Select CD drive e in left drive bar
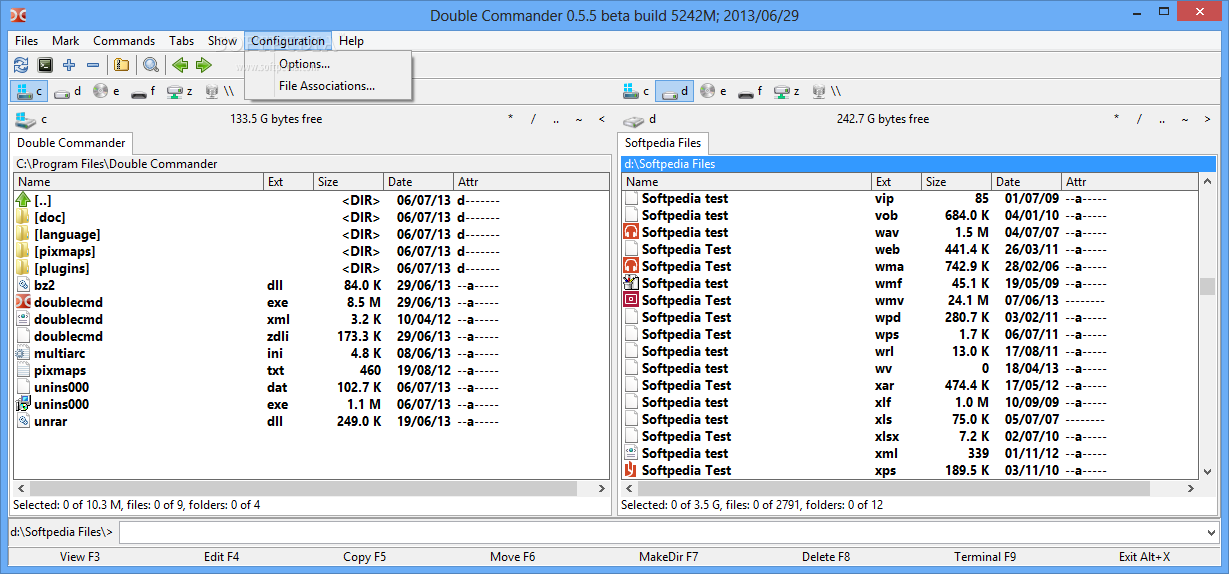This screenshot has width=1229, height=574. (x=105, y=91)
